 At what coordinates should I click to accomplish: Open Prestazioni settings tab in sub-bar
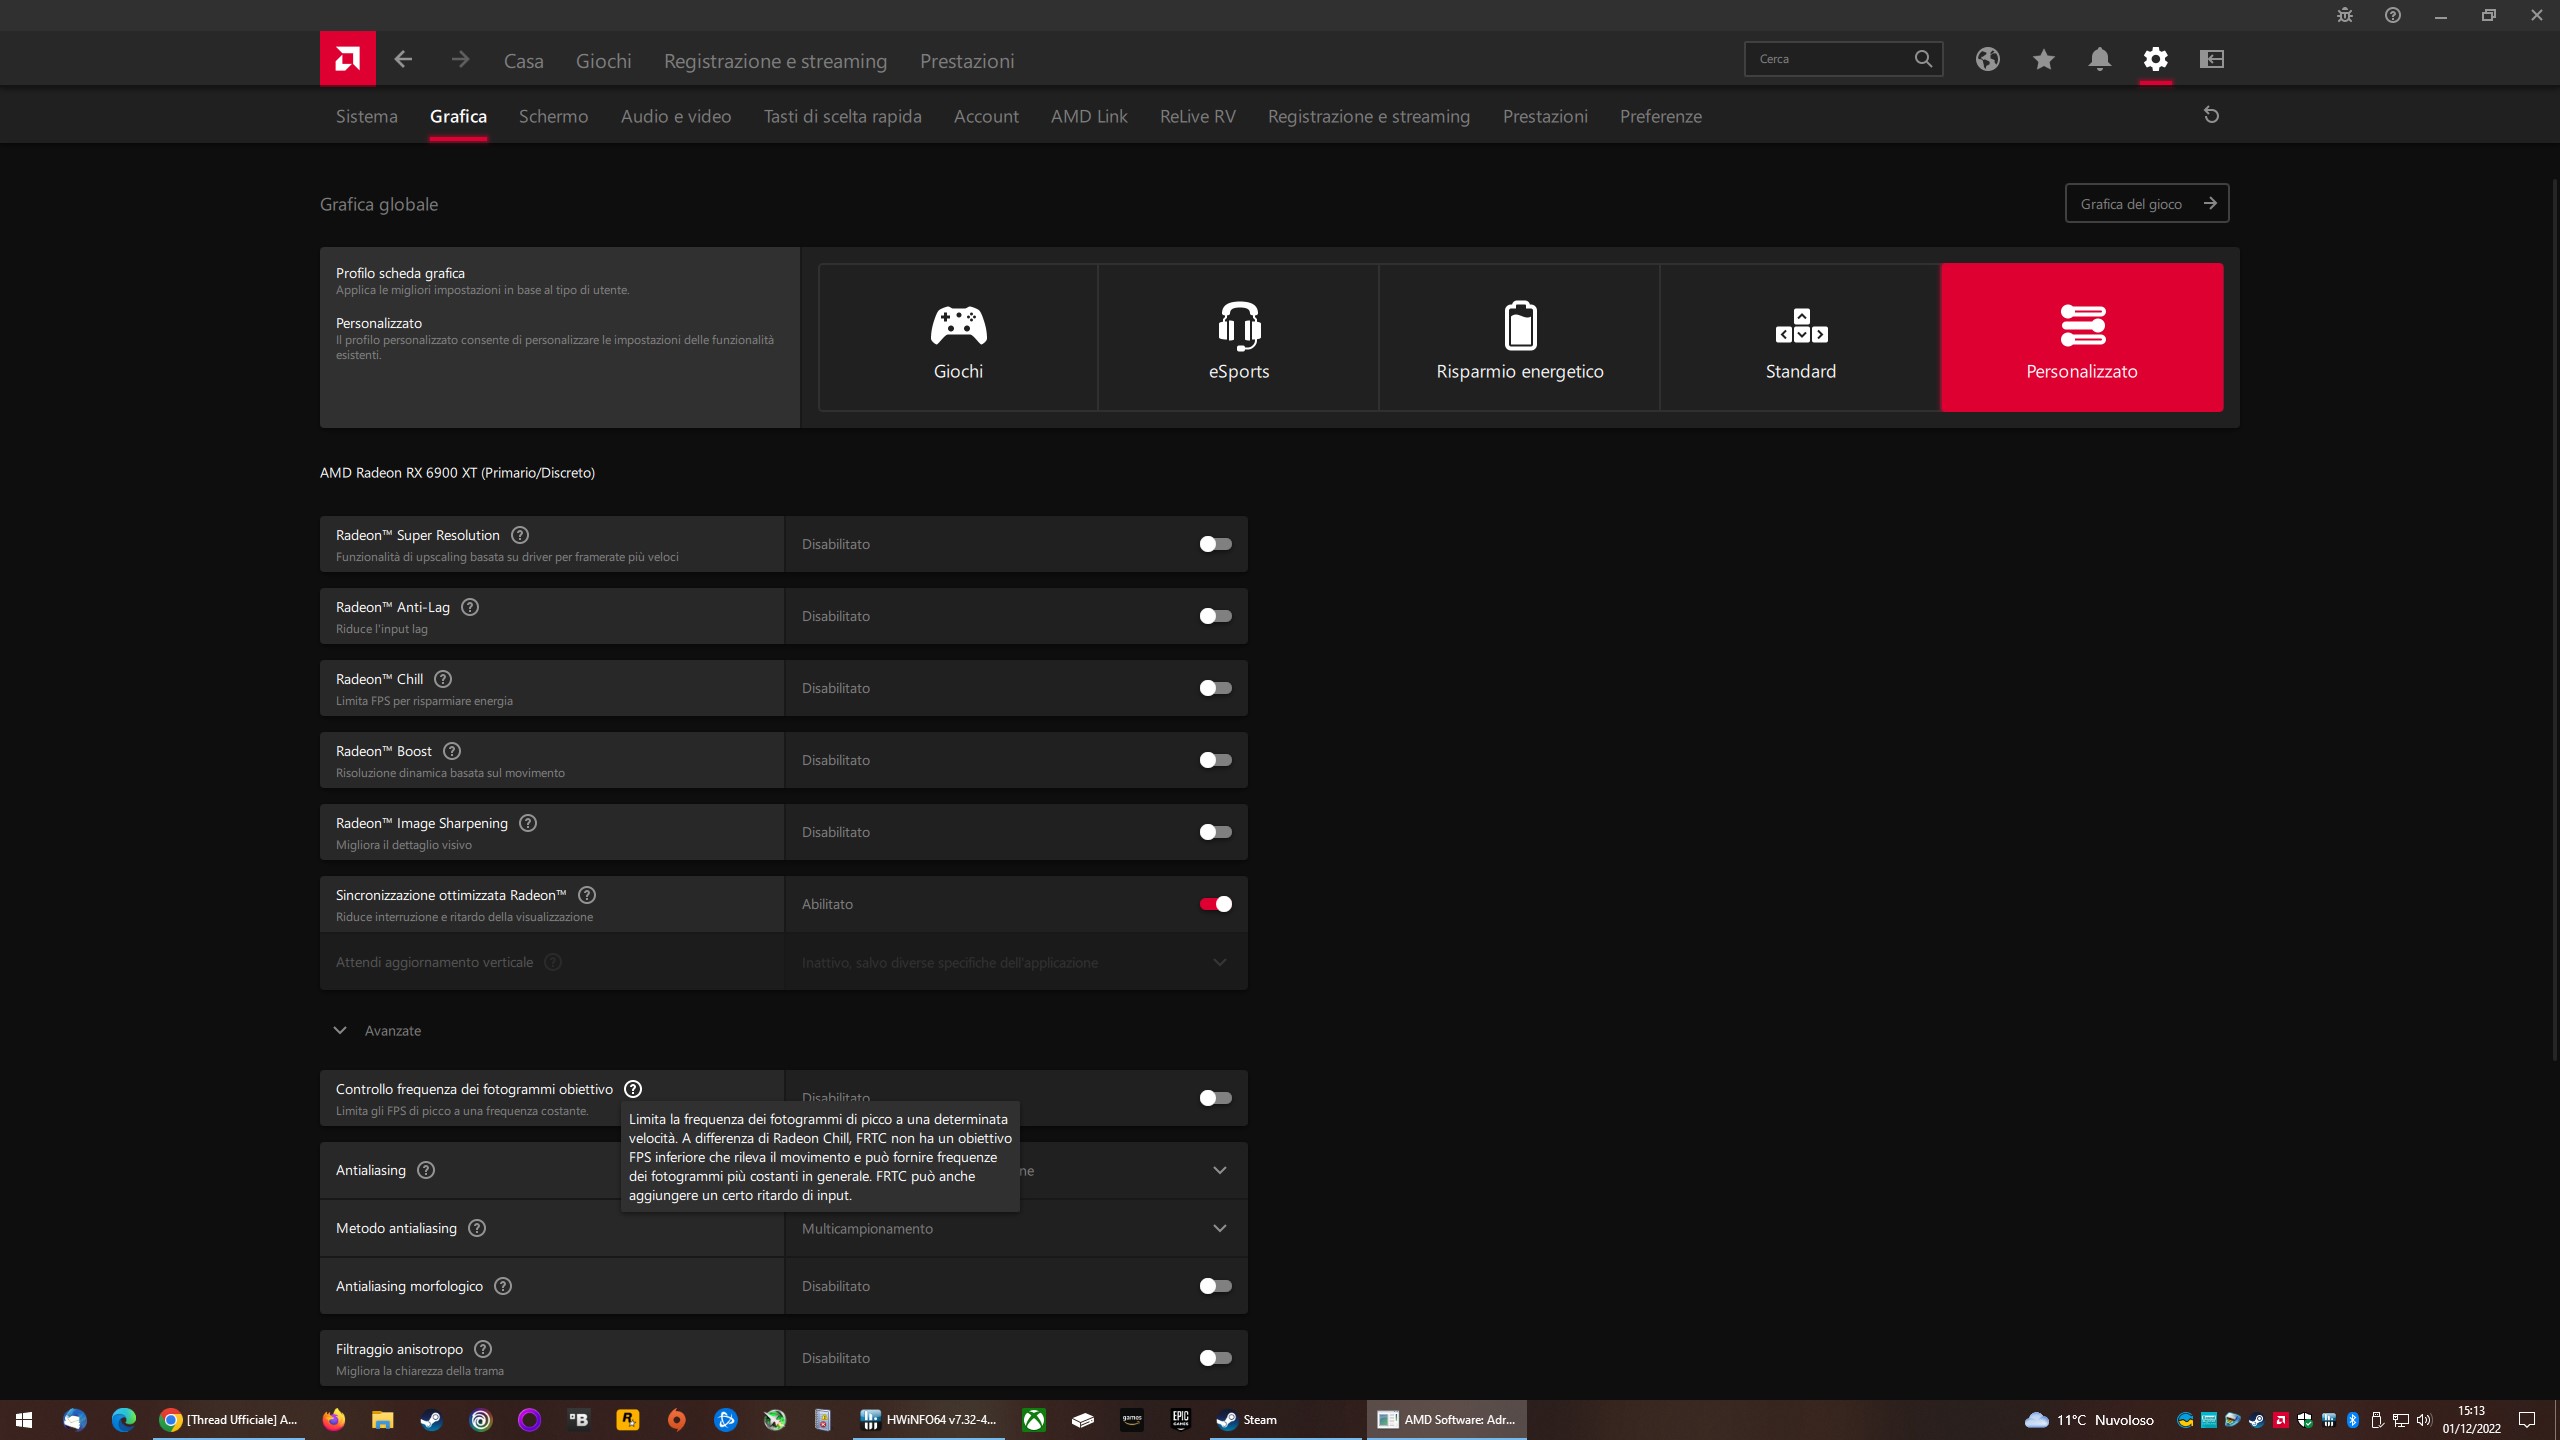tap(1545, 116)
